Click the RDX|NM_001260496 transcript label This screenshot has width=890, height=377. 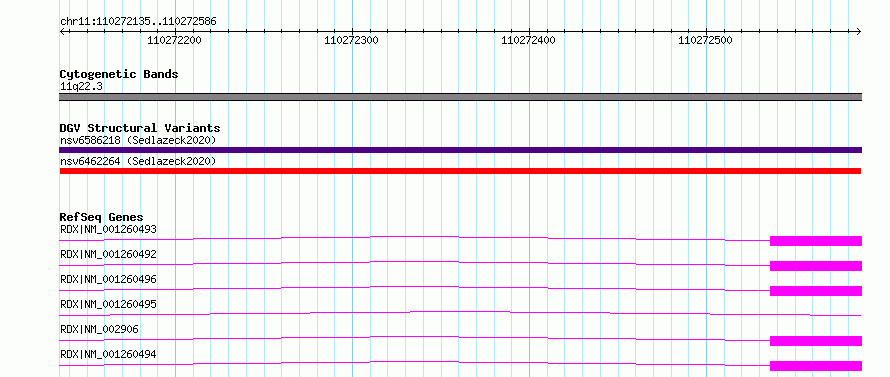tap(108, 279)
